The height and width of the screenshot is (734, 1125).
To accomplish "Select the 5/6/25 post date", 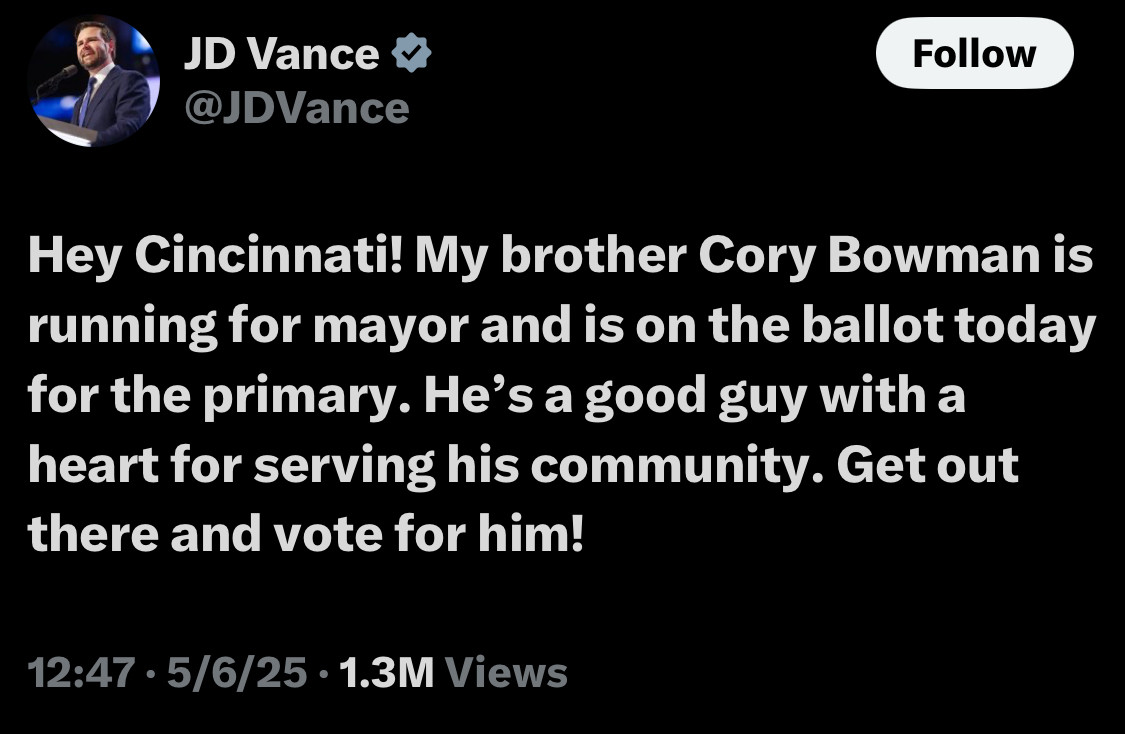I will click(237, 672).
